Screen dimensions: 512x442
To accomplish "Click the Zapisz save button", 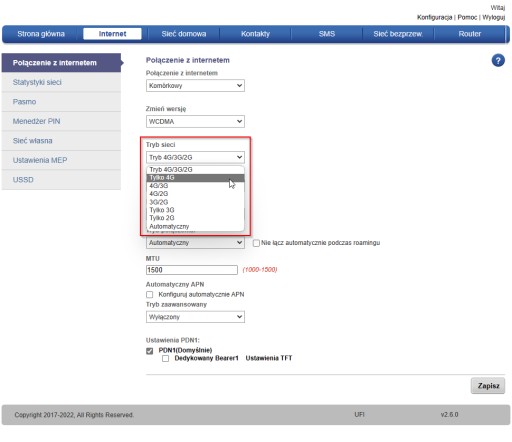I will [488, 386].
